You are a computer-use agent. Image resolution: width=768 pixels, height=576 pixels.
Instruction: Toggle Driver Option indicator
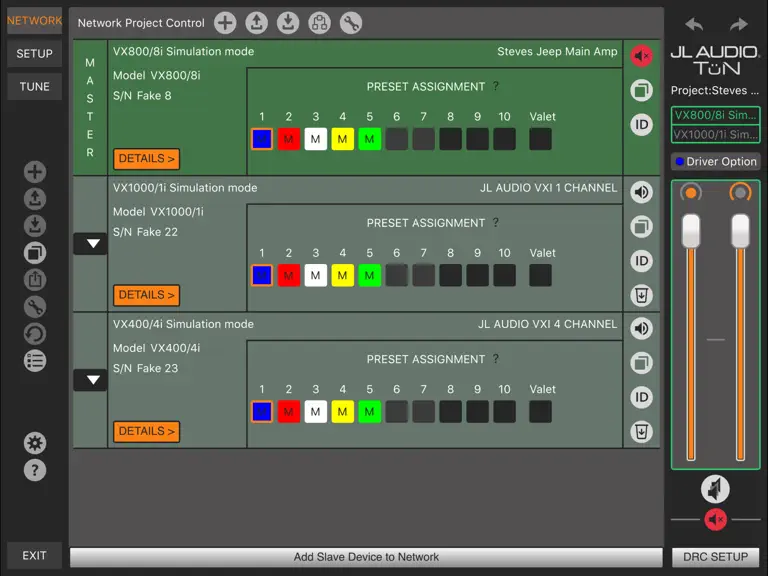716,162
